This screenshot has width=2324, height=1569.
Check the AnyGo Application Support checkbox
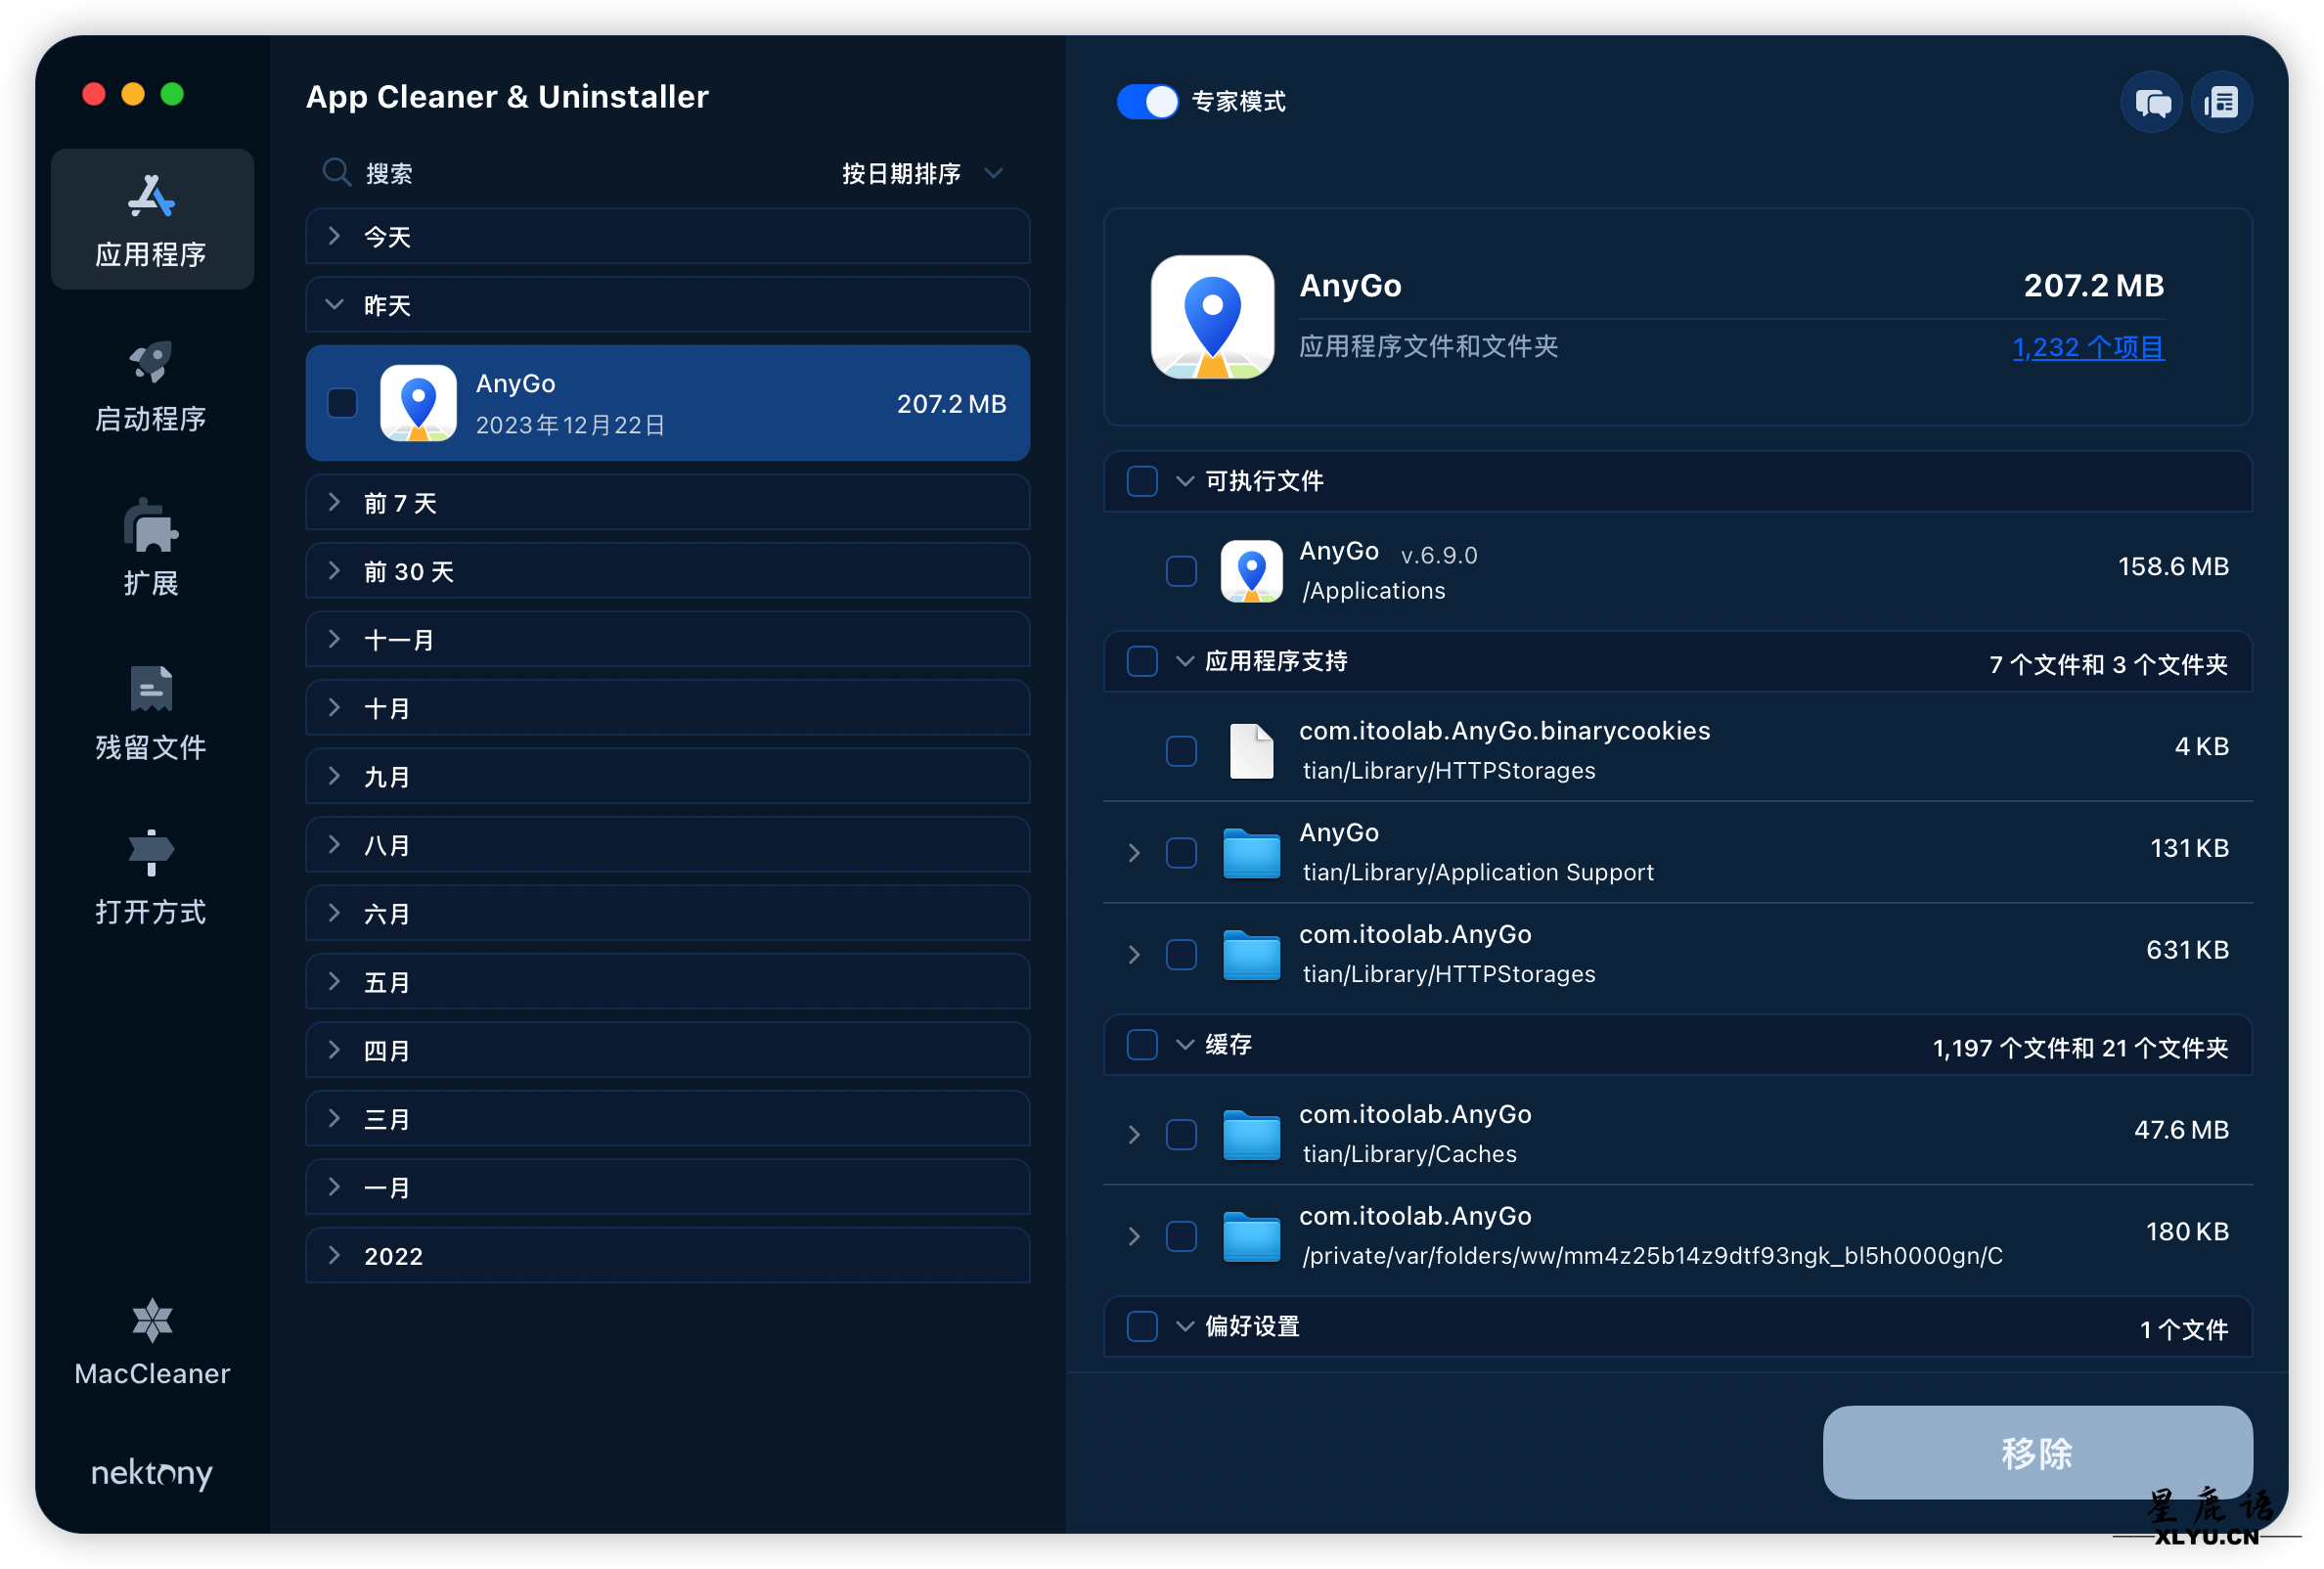[1181, 853]
